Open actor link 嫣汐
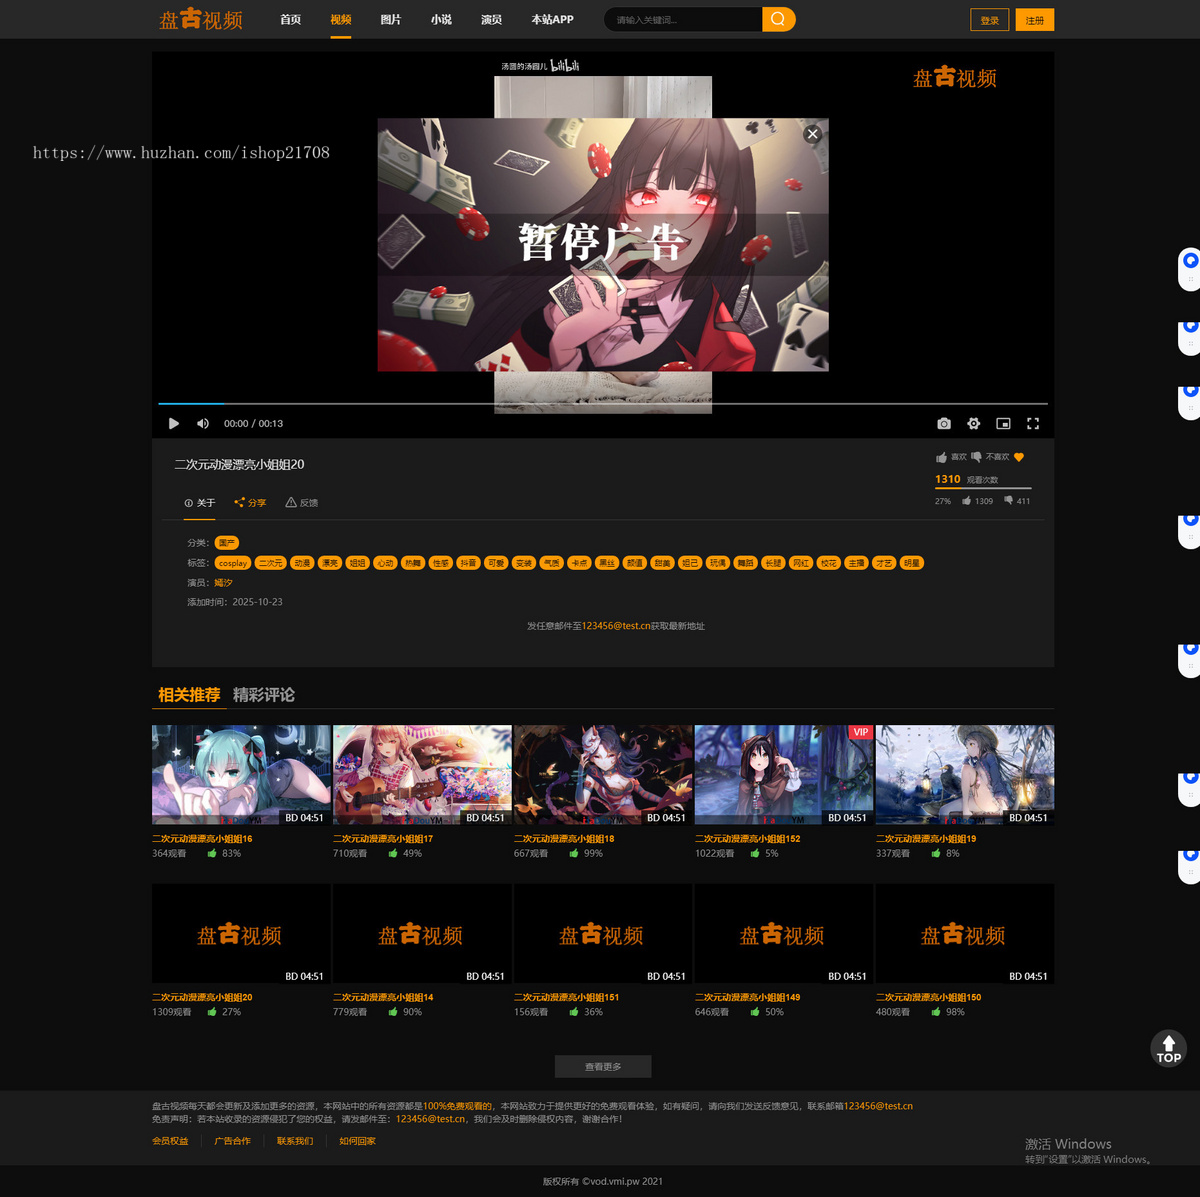Screen dimensions: 1200x1197 pos(223,583)
